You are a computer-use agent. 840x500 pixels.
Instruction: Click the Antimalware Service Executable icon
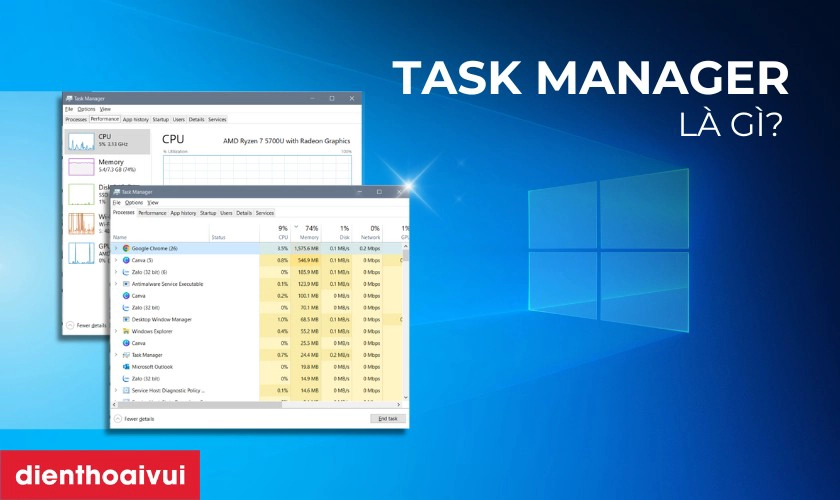click(126, 283)
